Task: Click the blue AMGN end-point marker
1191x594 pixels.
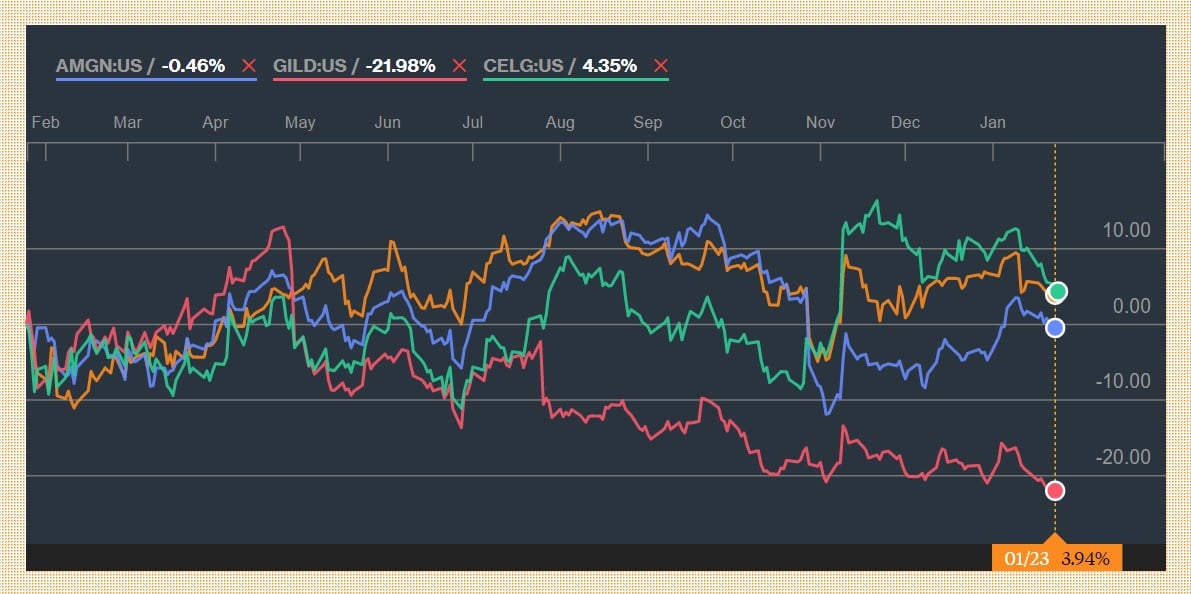Action: [x=1055, y=328]
